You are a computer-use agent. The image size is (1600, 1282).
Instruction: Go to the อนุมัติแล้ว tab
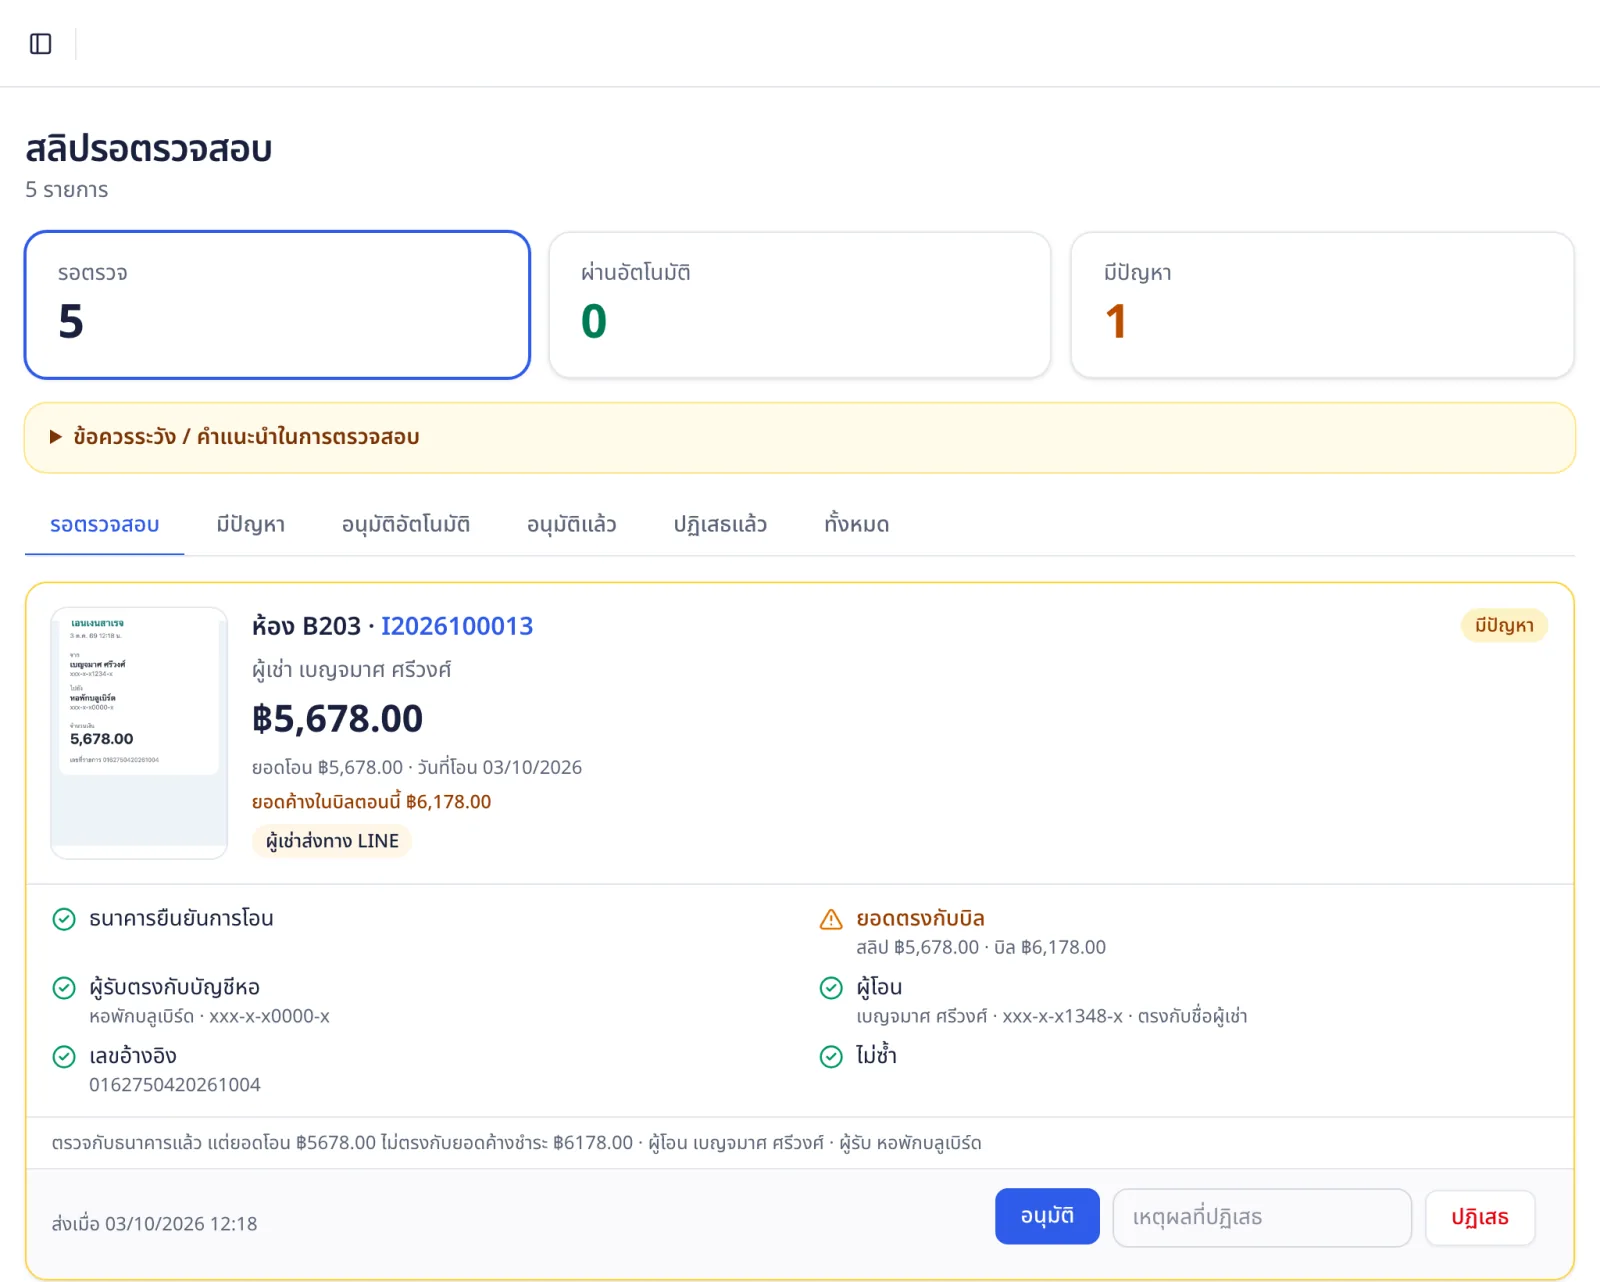[x=572, y=525]
